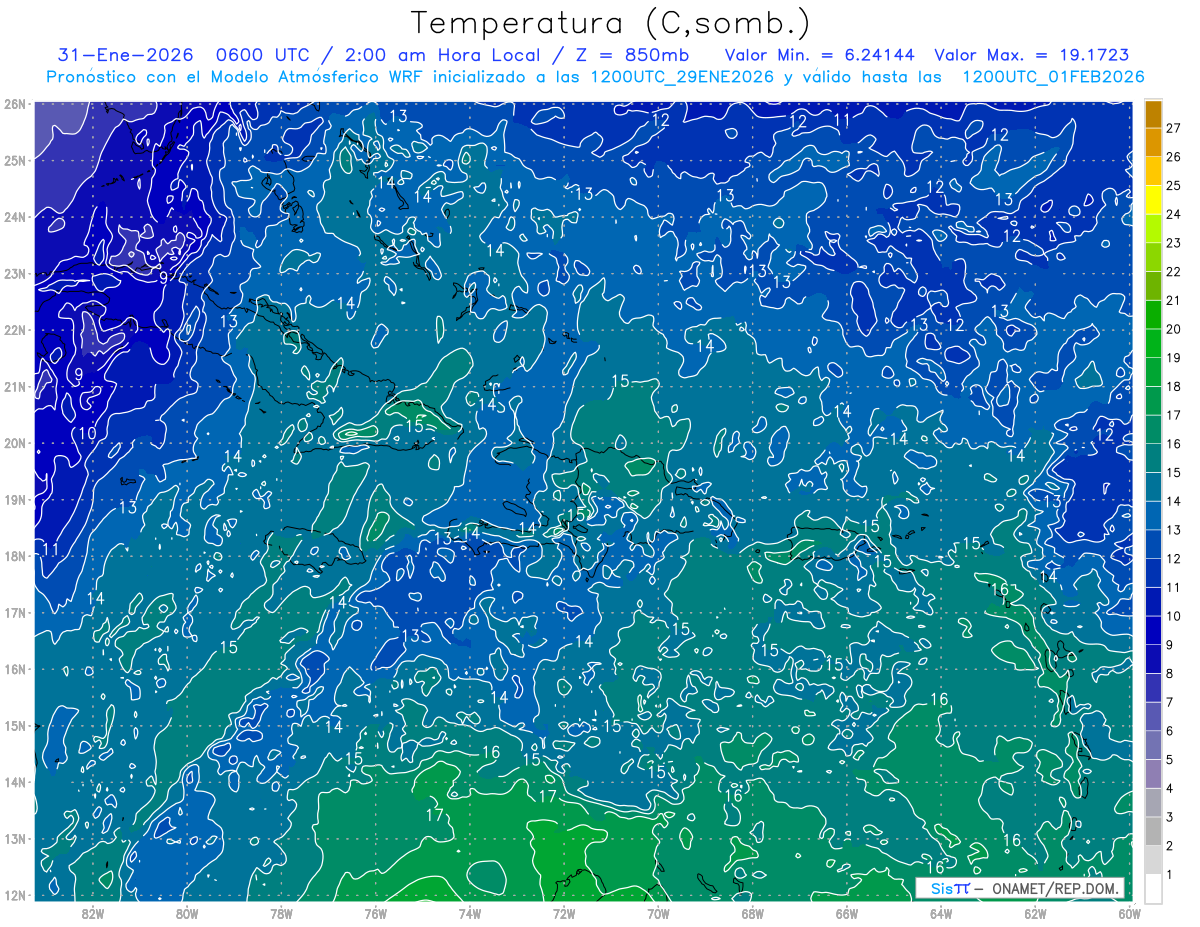
Task: Click the '12N' latitude axis label
Action: (14, 895)
